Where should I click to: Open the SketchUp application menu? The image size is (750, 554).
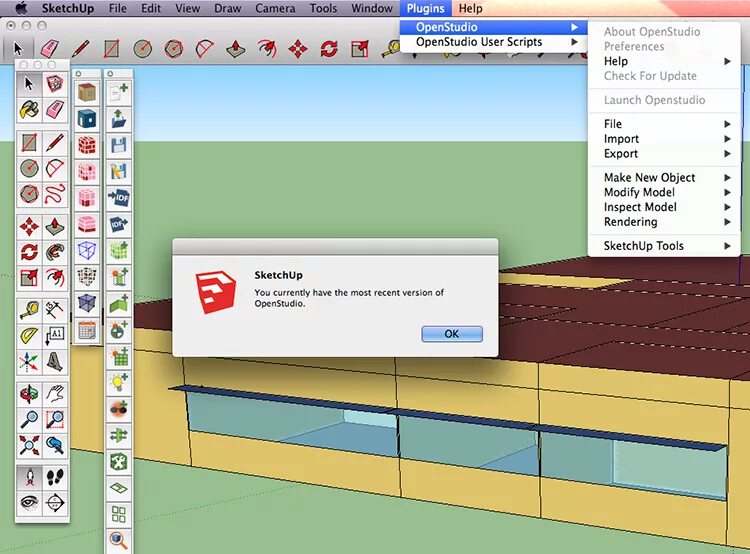[x=67, y=8]
